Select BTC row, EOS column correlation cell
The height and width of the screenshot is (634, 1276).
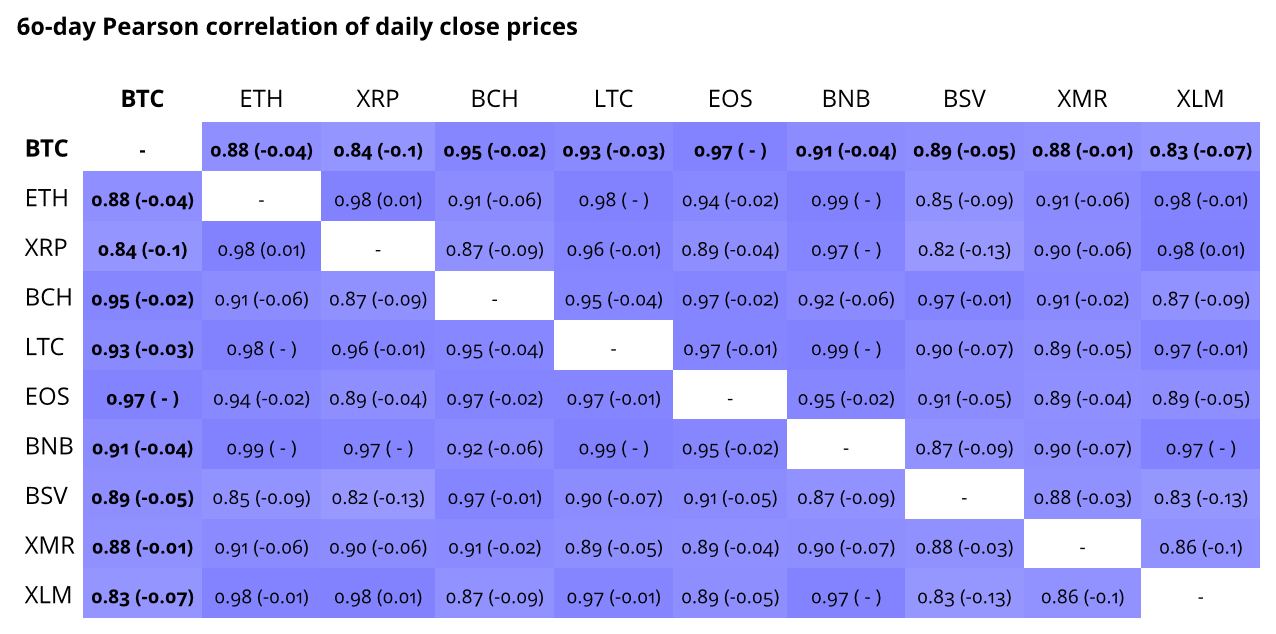tap(730, 151)
